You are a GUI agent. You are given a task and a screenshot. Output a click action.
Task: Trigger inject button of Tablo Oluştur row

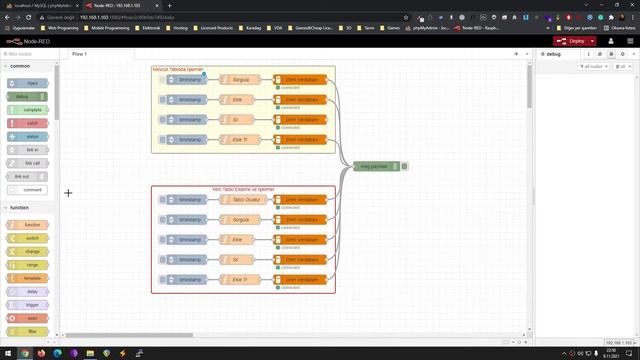162,200
